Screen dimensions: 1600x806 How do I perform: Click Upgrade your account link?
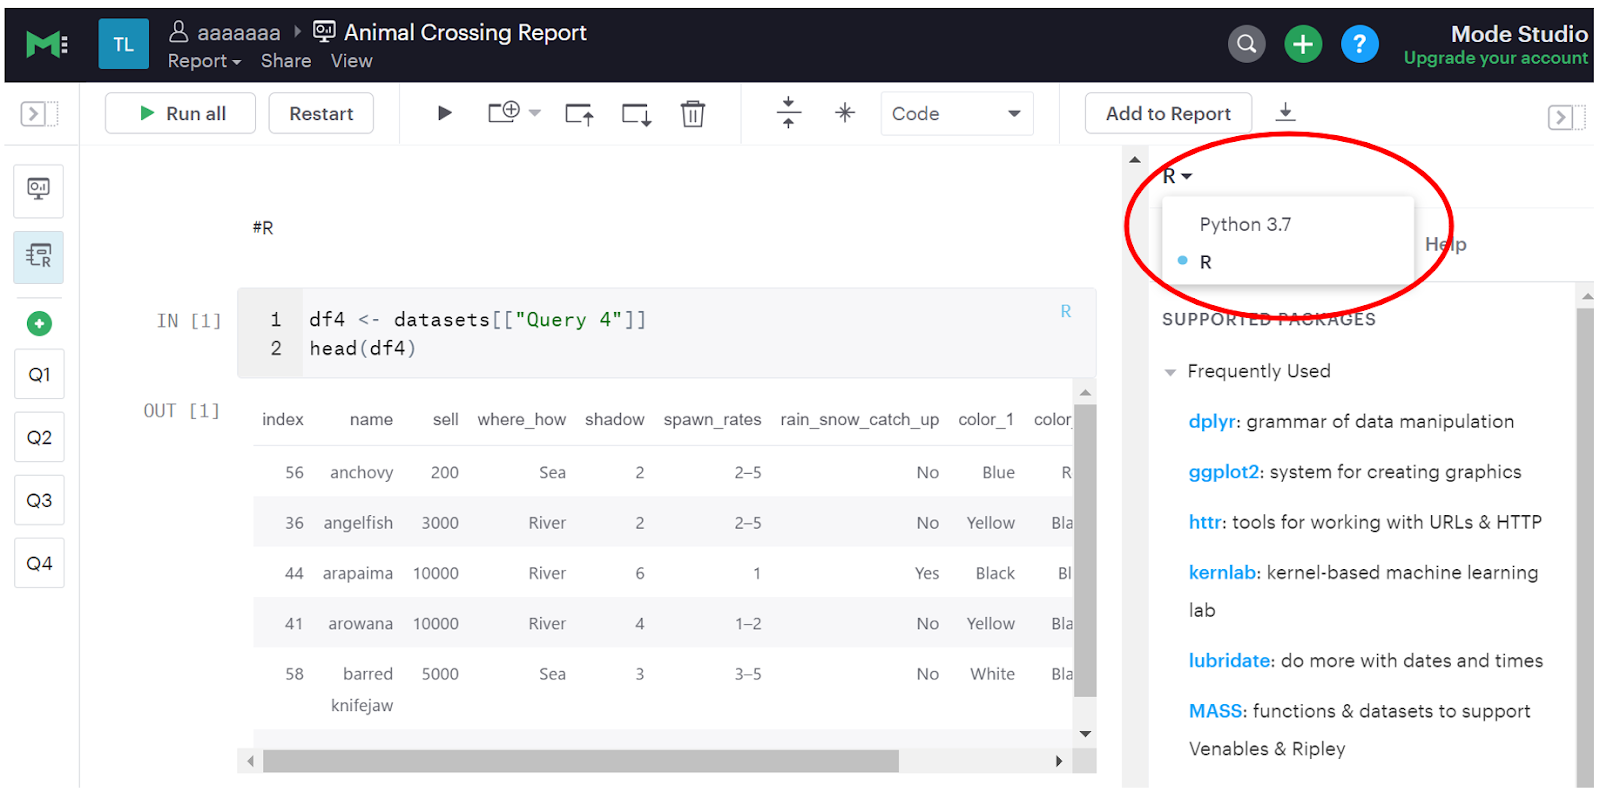coord(1495,58)
